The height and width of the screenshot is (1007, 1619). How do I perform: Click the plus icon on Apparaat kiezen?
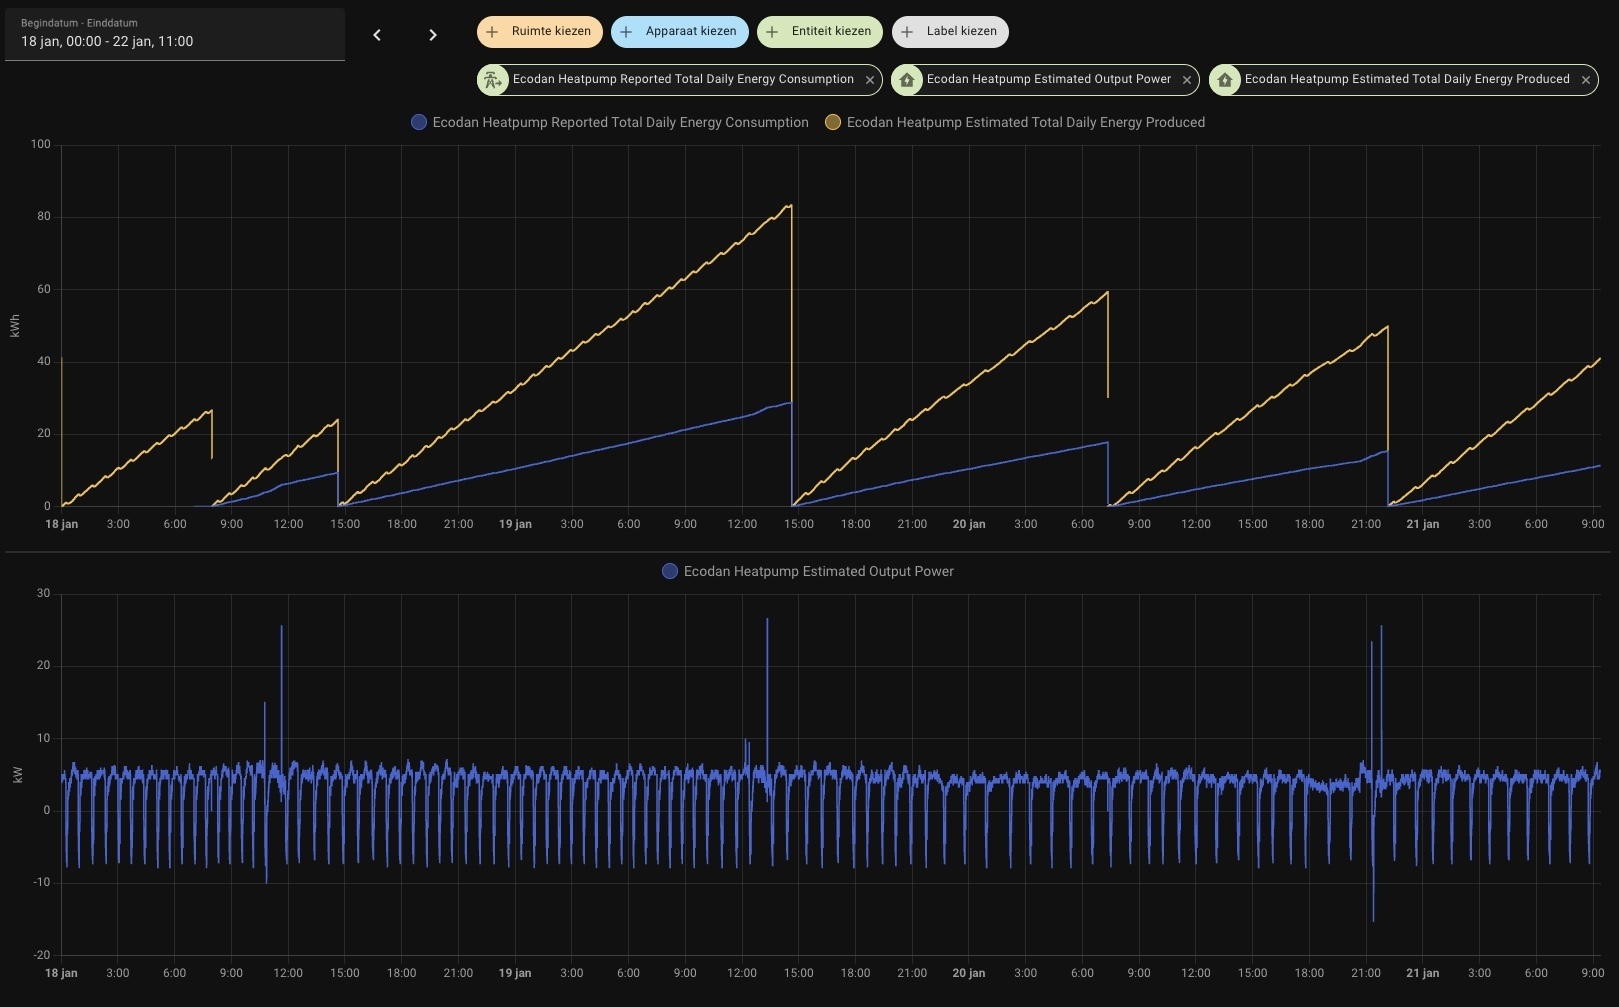click(626, 32)
